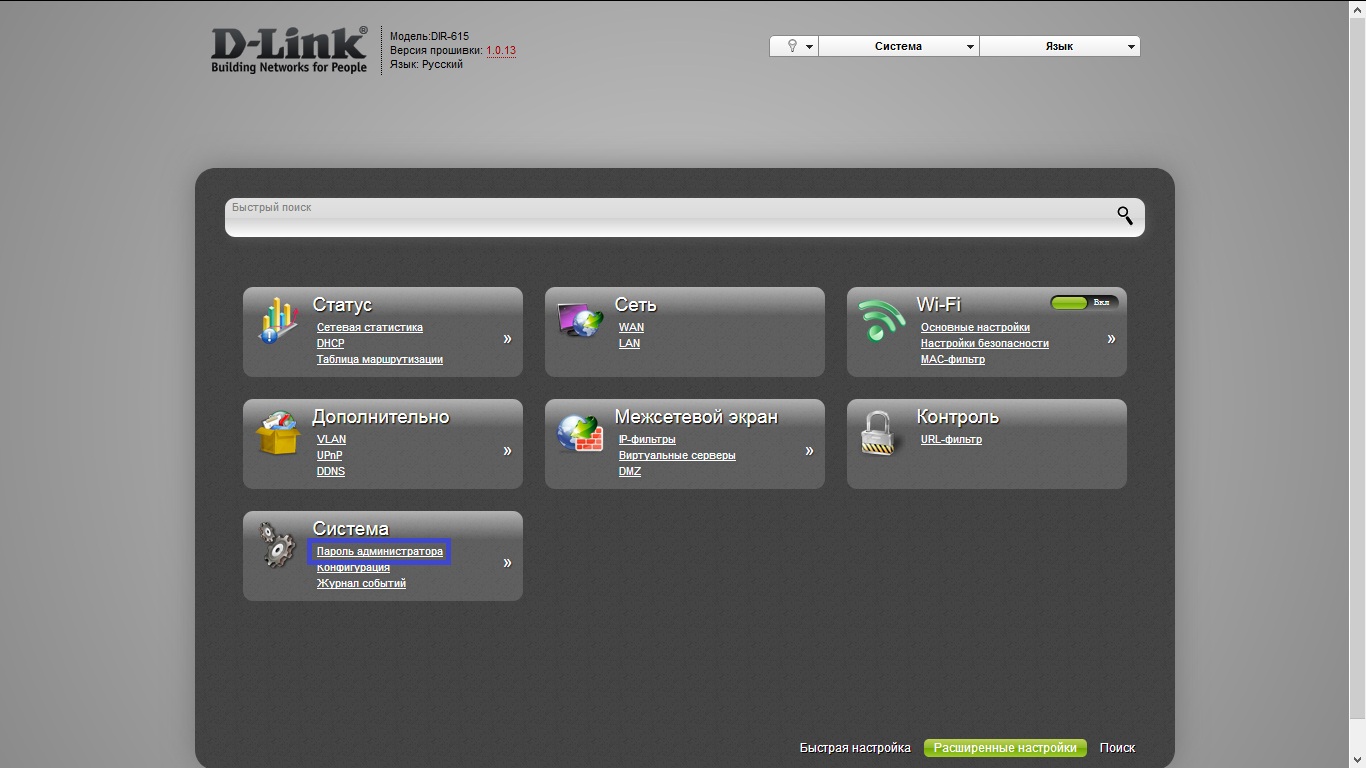Expand the Wi-Fi section arrow
Viewport: 1366px width, 768px height.
pos(1111,339)
